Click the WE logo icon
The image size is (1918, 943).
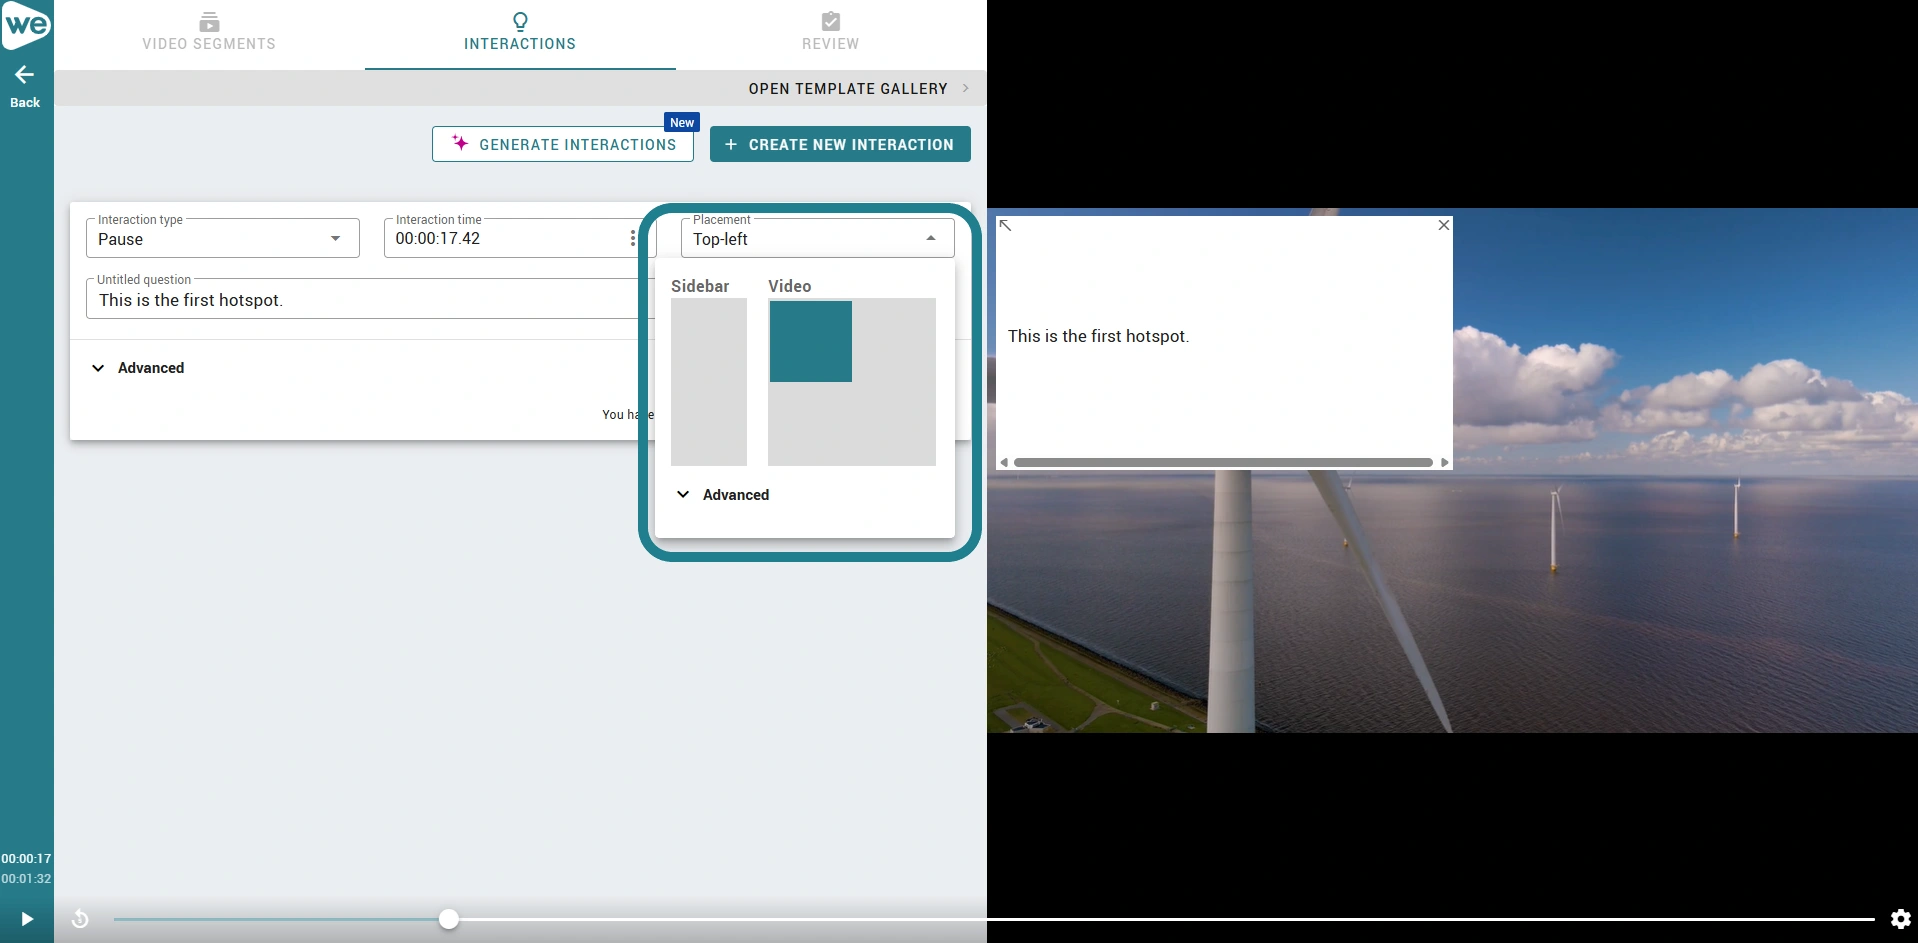point(26,24)
